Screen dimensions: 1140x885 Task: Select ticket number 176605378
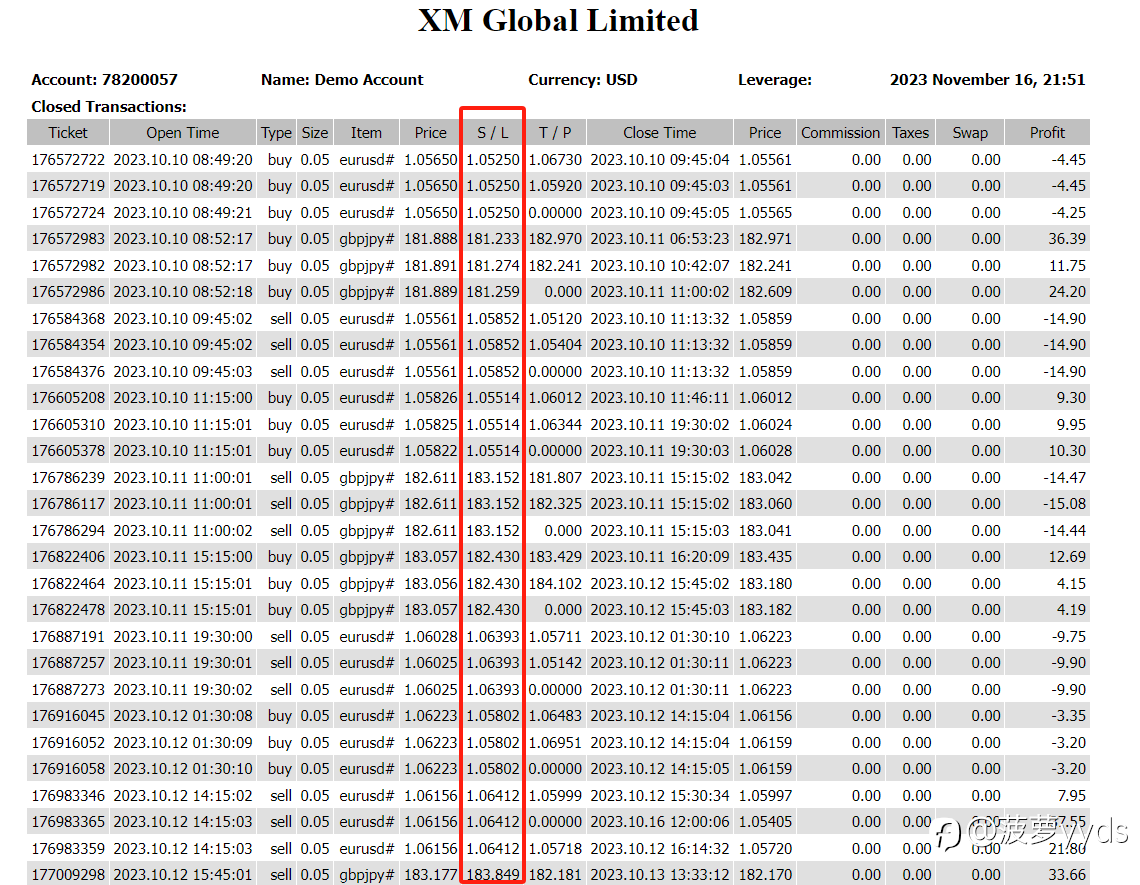[x=68, y=451]
